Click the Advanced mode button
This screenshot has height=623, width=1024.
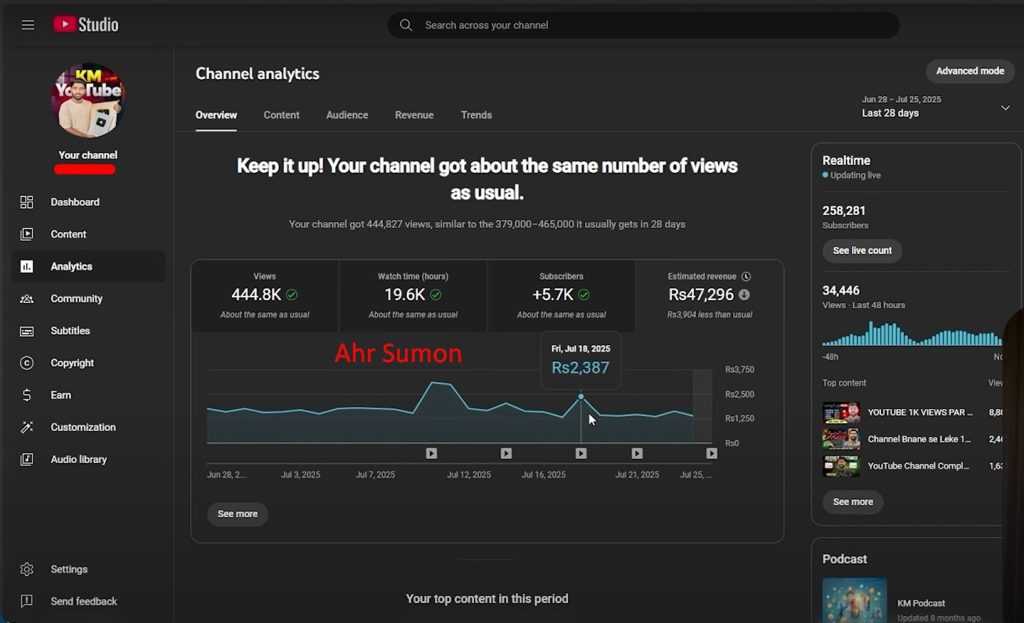click(x=969, y=71)
